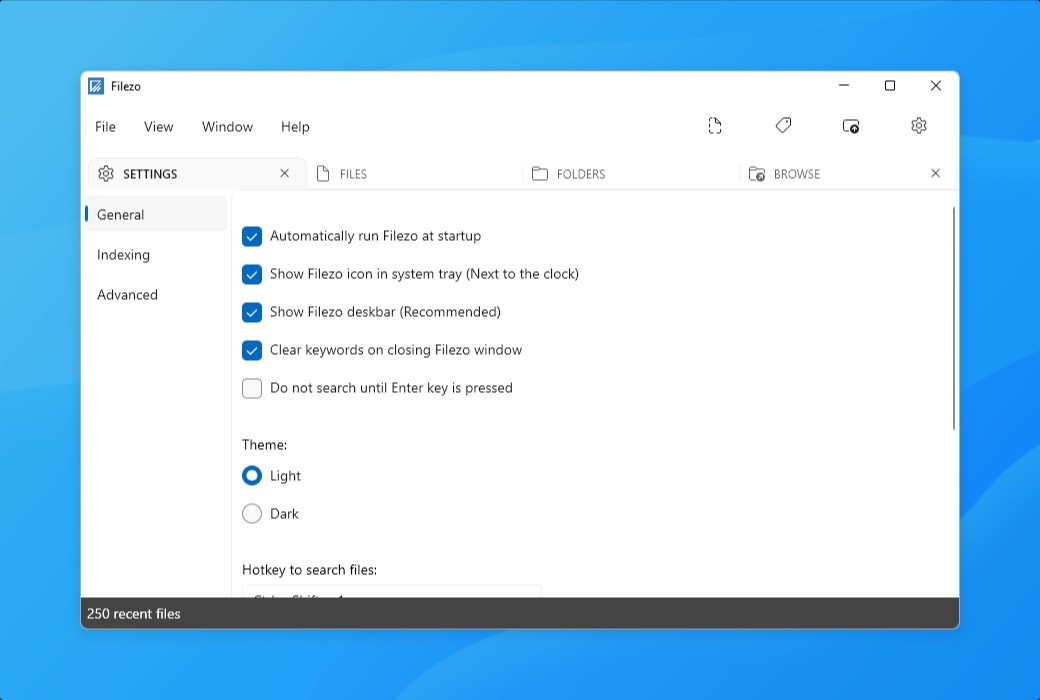Switch to the FOLDERS tab
This screenshot has height=700, width=1040.
coord(631,174)
